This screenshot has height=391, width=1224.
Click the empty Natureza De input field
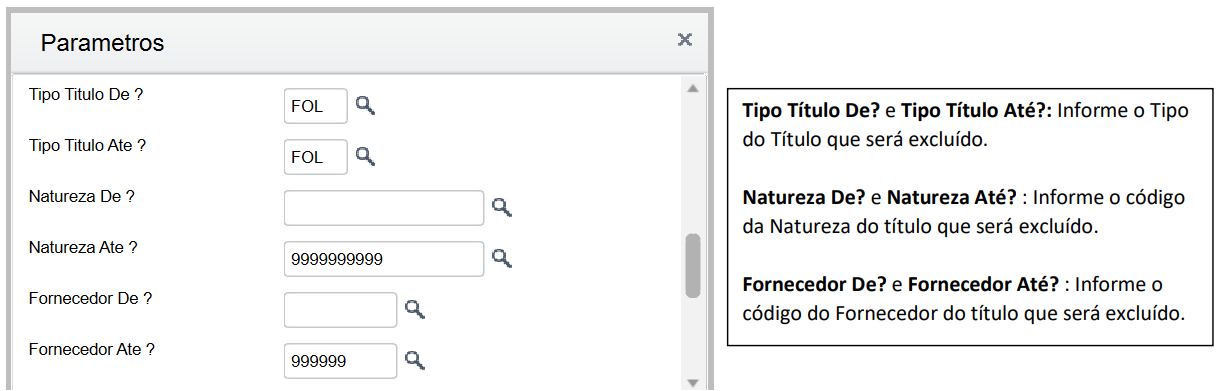point(384,207)
